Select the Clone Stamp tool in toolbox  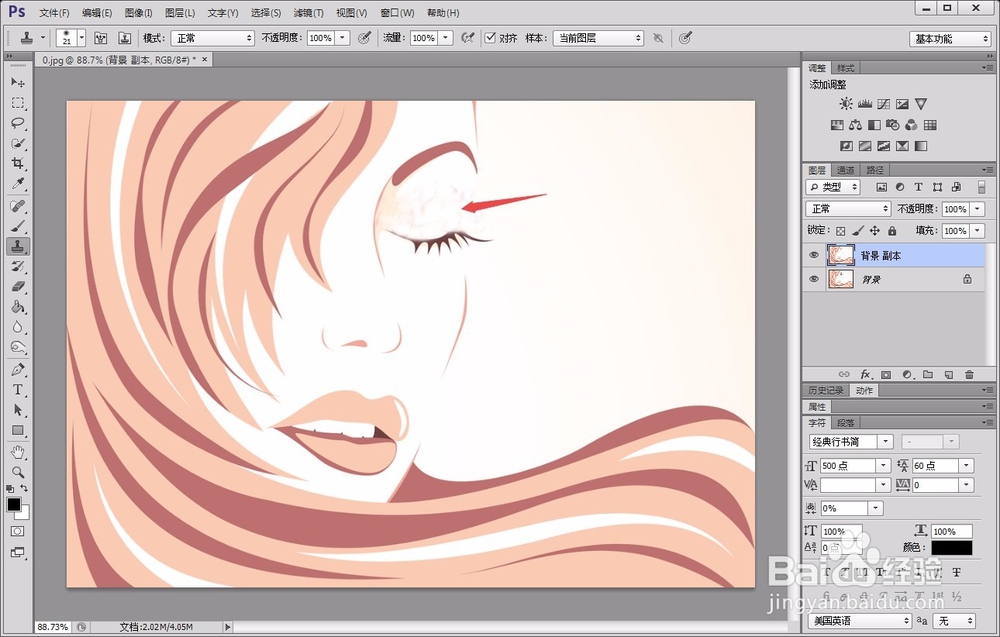[18, 246]
